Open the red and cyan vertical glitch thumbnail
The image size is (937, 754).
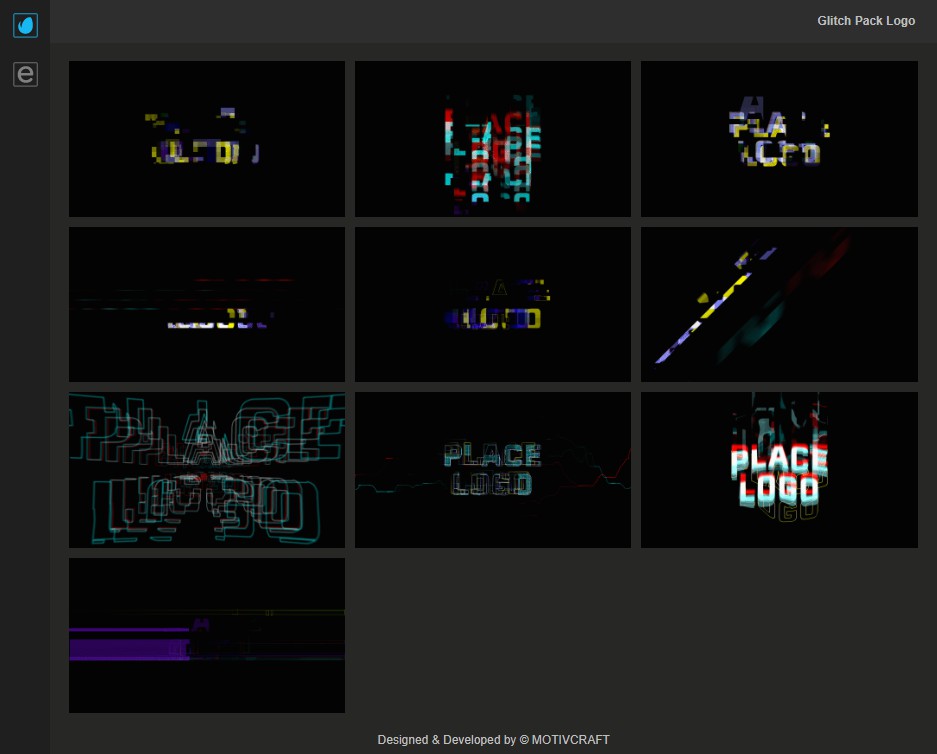click(492, 139)
